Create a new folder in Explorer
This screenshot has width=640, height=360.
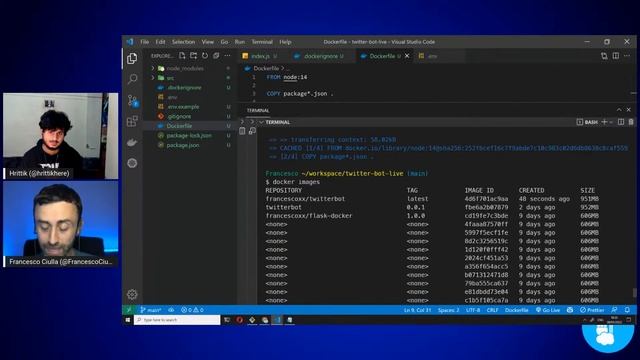[x=193, y=56]
